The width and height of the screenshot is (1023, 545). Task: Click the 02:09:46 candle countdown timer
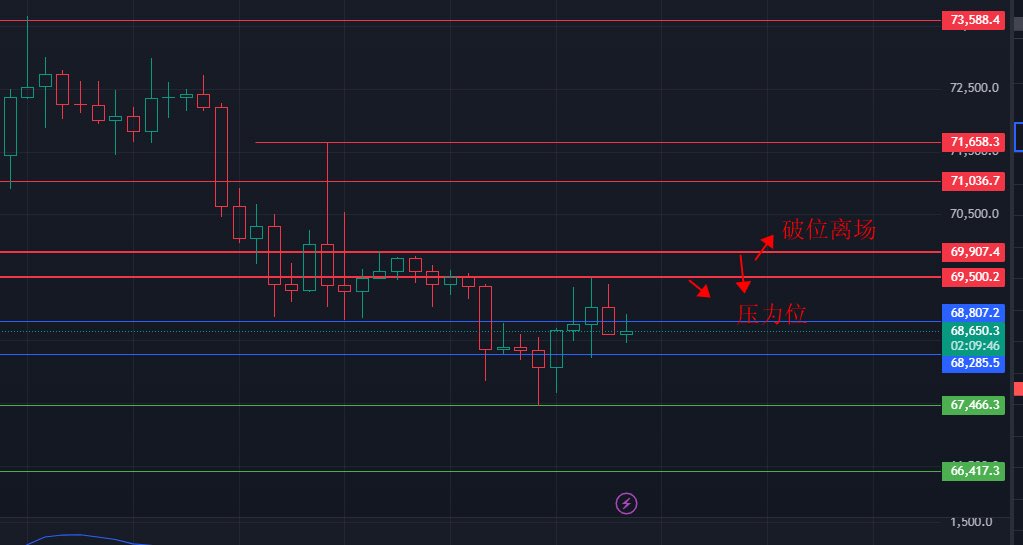973,346
